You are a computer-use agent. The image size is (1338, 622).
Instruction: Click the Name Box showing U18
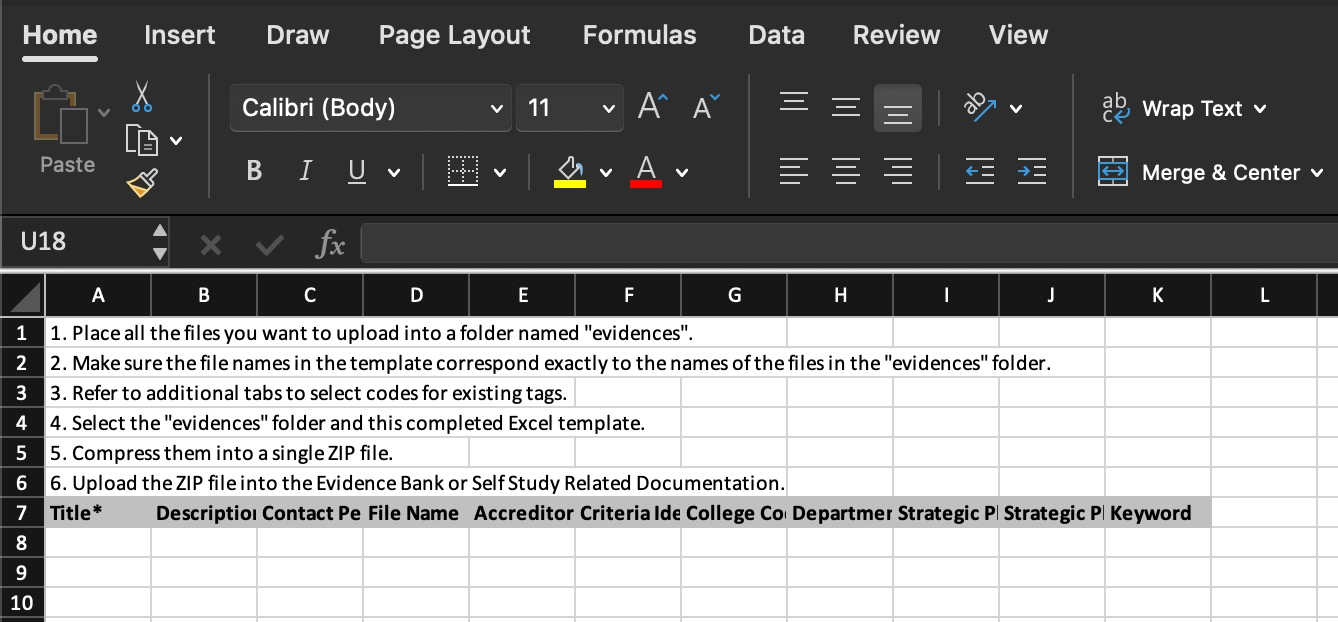coord(80,242)
